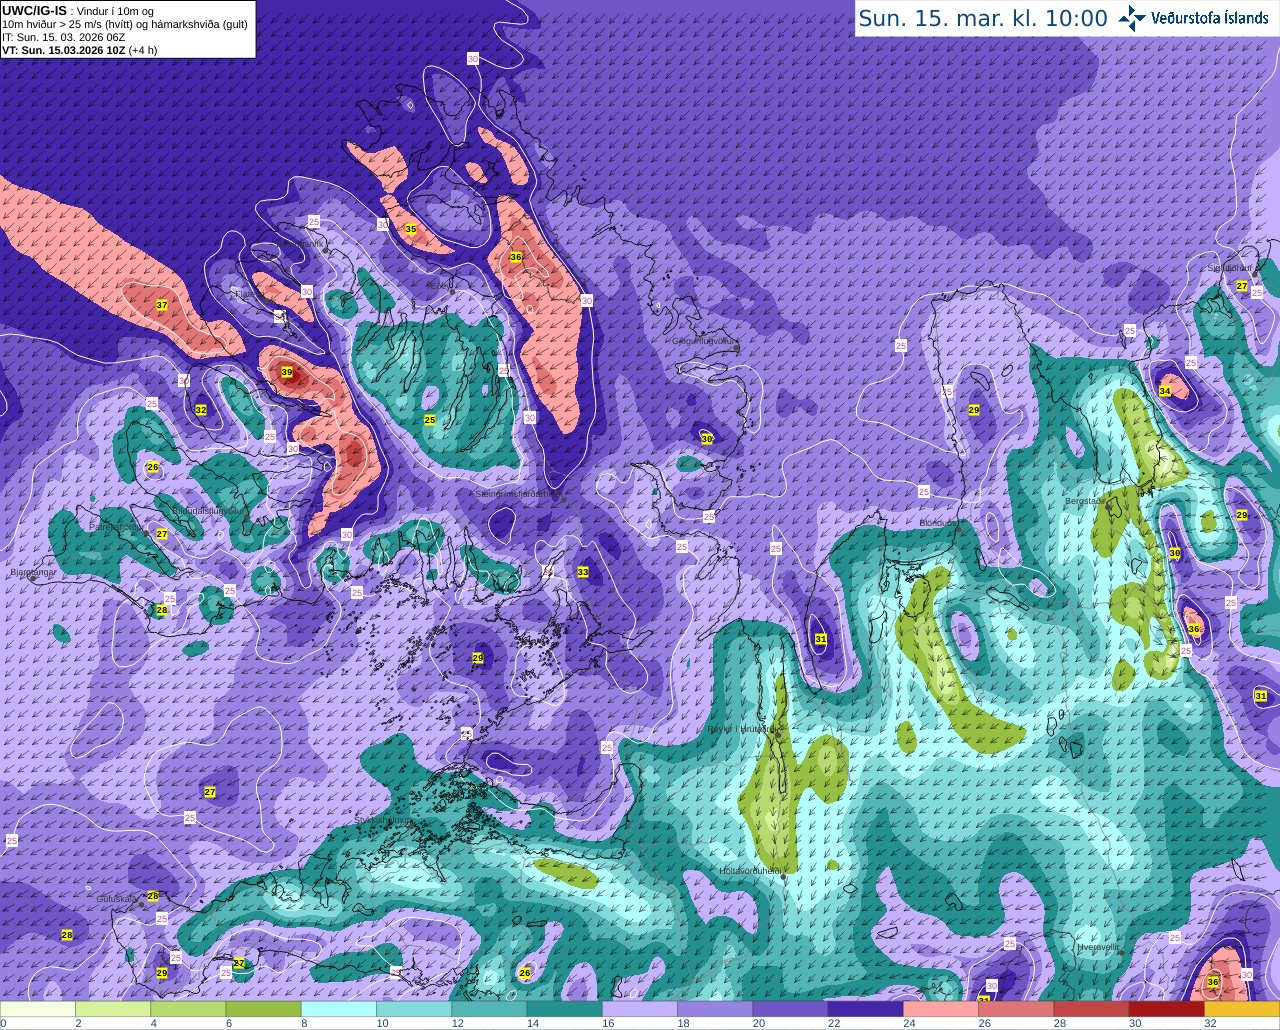Click the Blönduós station label
The image size is (1280, 1030).
[937, 523]
